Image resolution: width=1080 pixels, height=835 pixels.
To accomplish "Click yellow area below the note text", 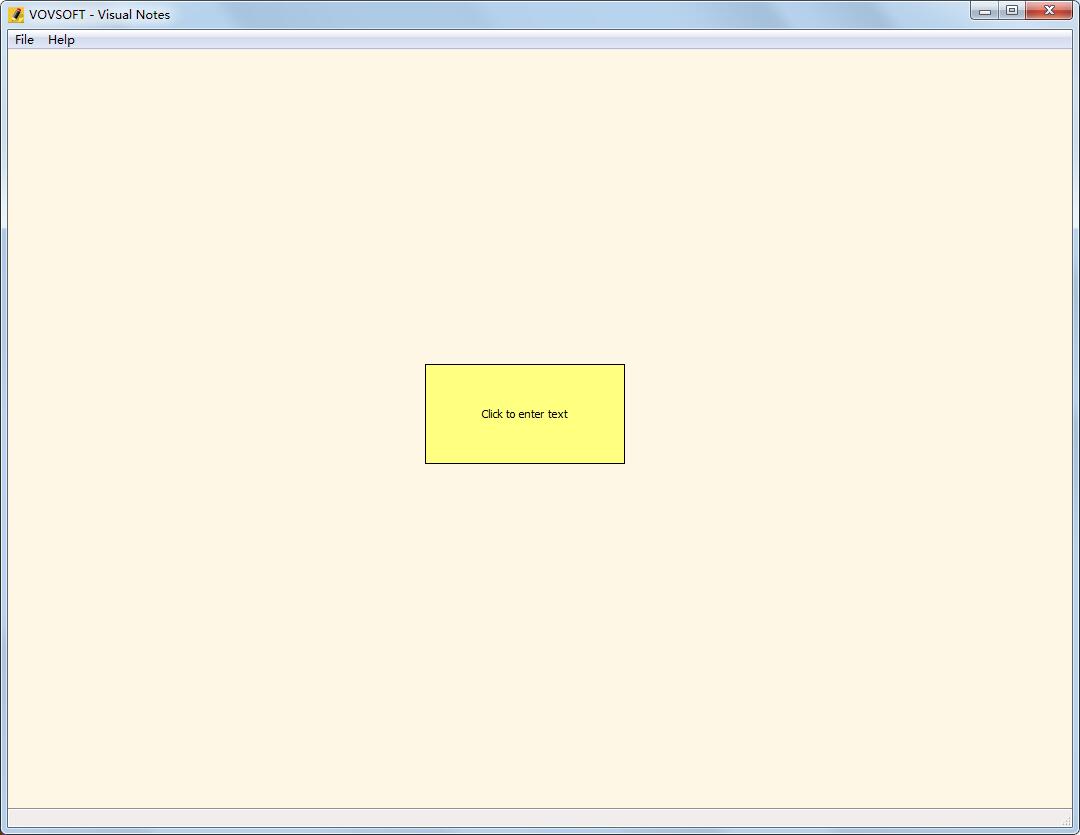I will pos(525,442).
